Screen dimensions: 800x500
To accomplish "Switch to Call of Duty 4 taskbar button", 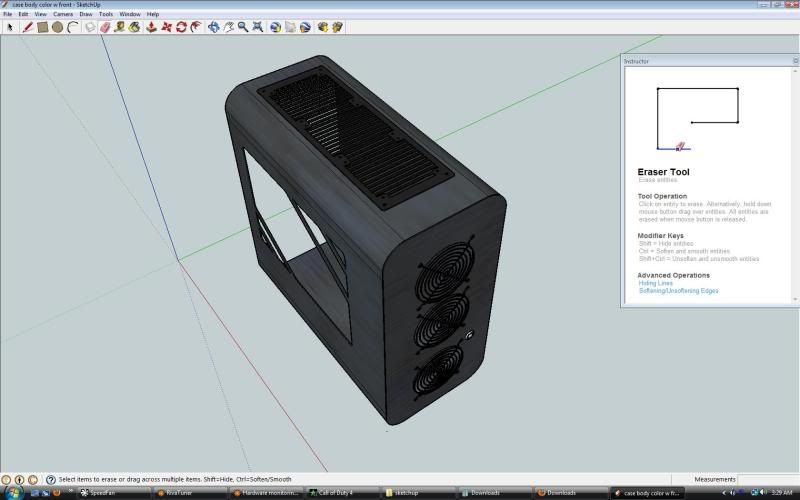I will tap(341, 493).
